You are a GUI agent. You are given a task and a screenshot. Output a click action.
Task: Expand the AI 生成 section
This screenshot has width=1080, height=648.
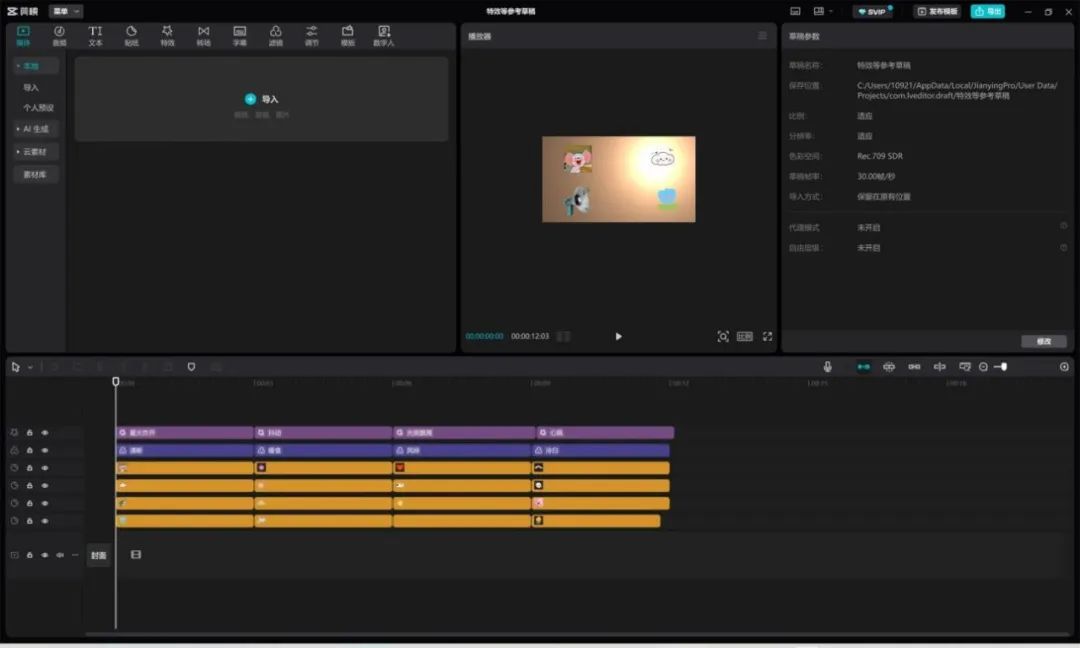click(x=36, y=129)
